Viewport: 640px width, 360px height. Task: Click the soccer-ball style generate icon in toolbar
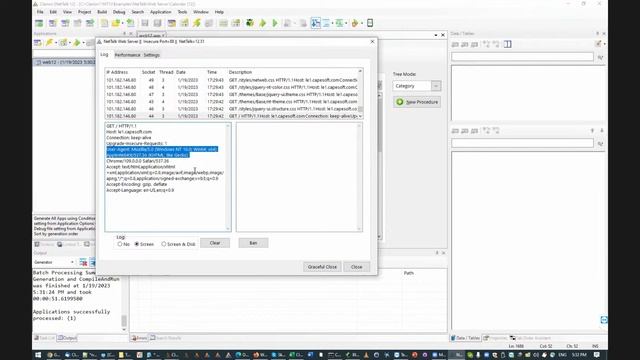250,23
